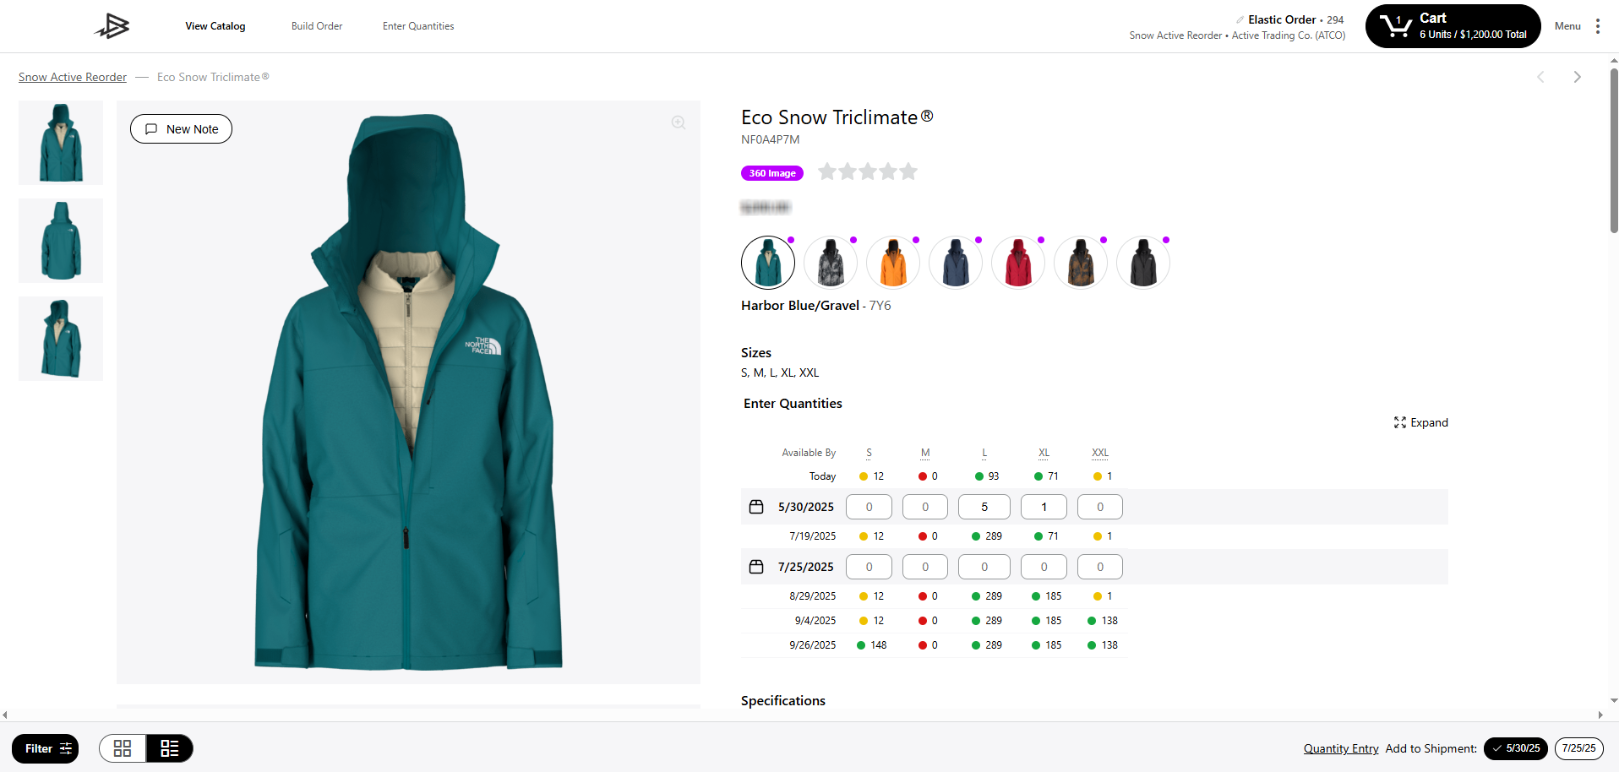Click the New Note button
The height and width of the screenshot is (772, 1619).
[x=181, y=129]
